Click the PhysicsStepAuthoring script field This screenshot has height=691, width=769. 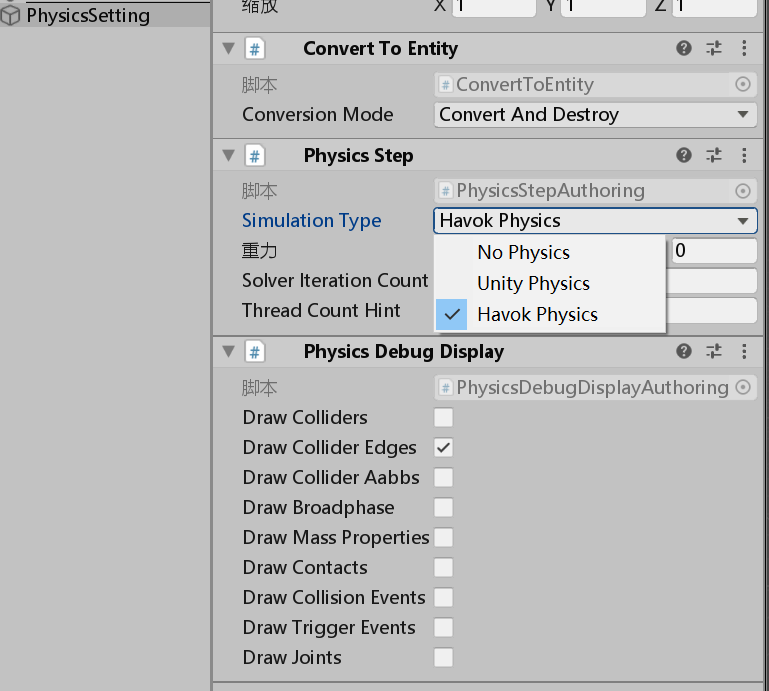pos(595,191)
